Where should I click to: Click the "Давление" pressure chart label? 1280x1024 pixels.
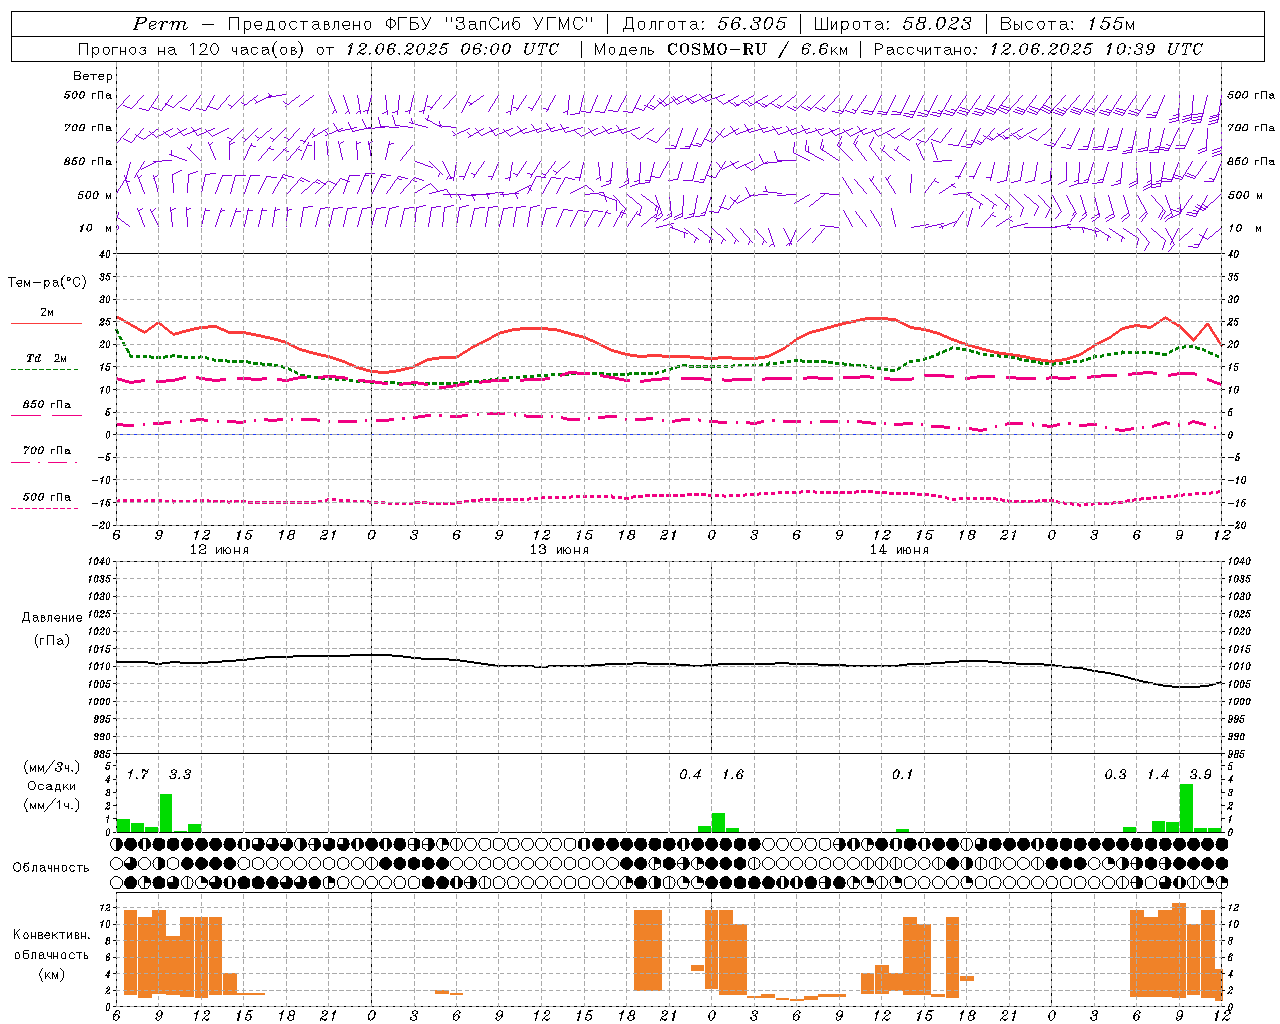51,618
